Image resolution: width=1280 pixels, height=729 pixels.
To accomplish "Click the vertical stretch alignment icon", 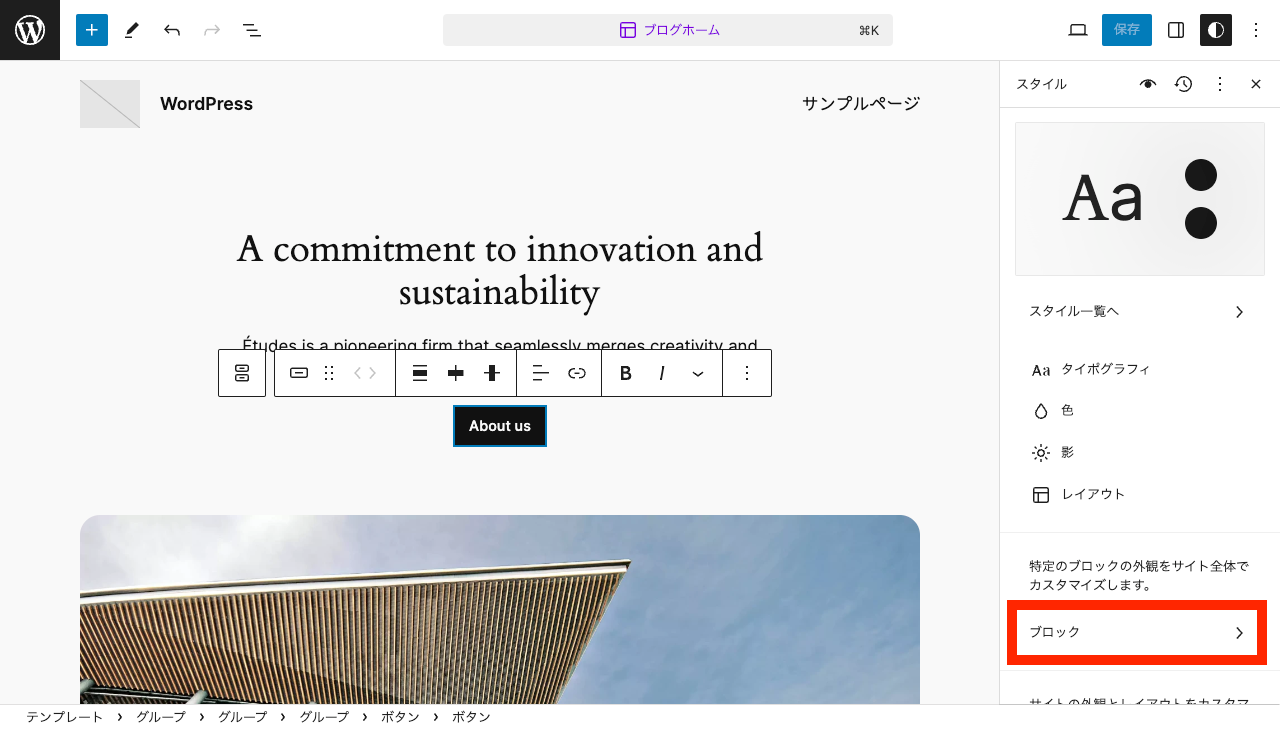I will (x=492, y=373).
